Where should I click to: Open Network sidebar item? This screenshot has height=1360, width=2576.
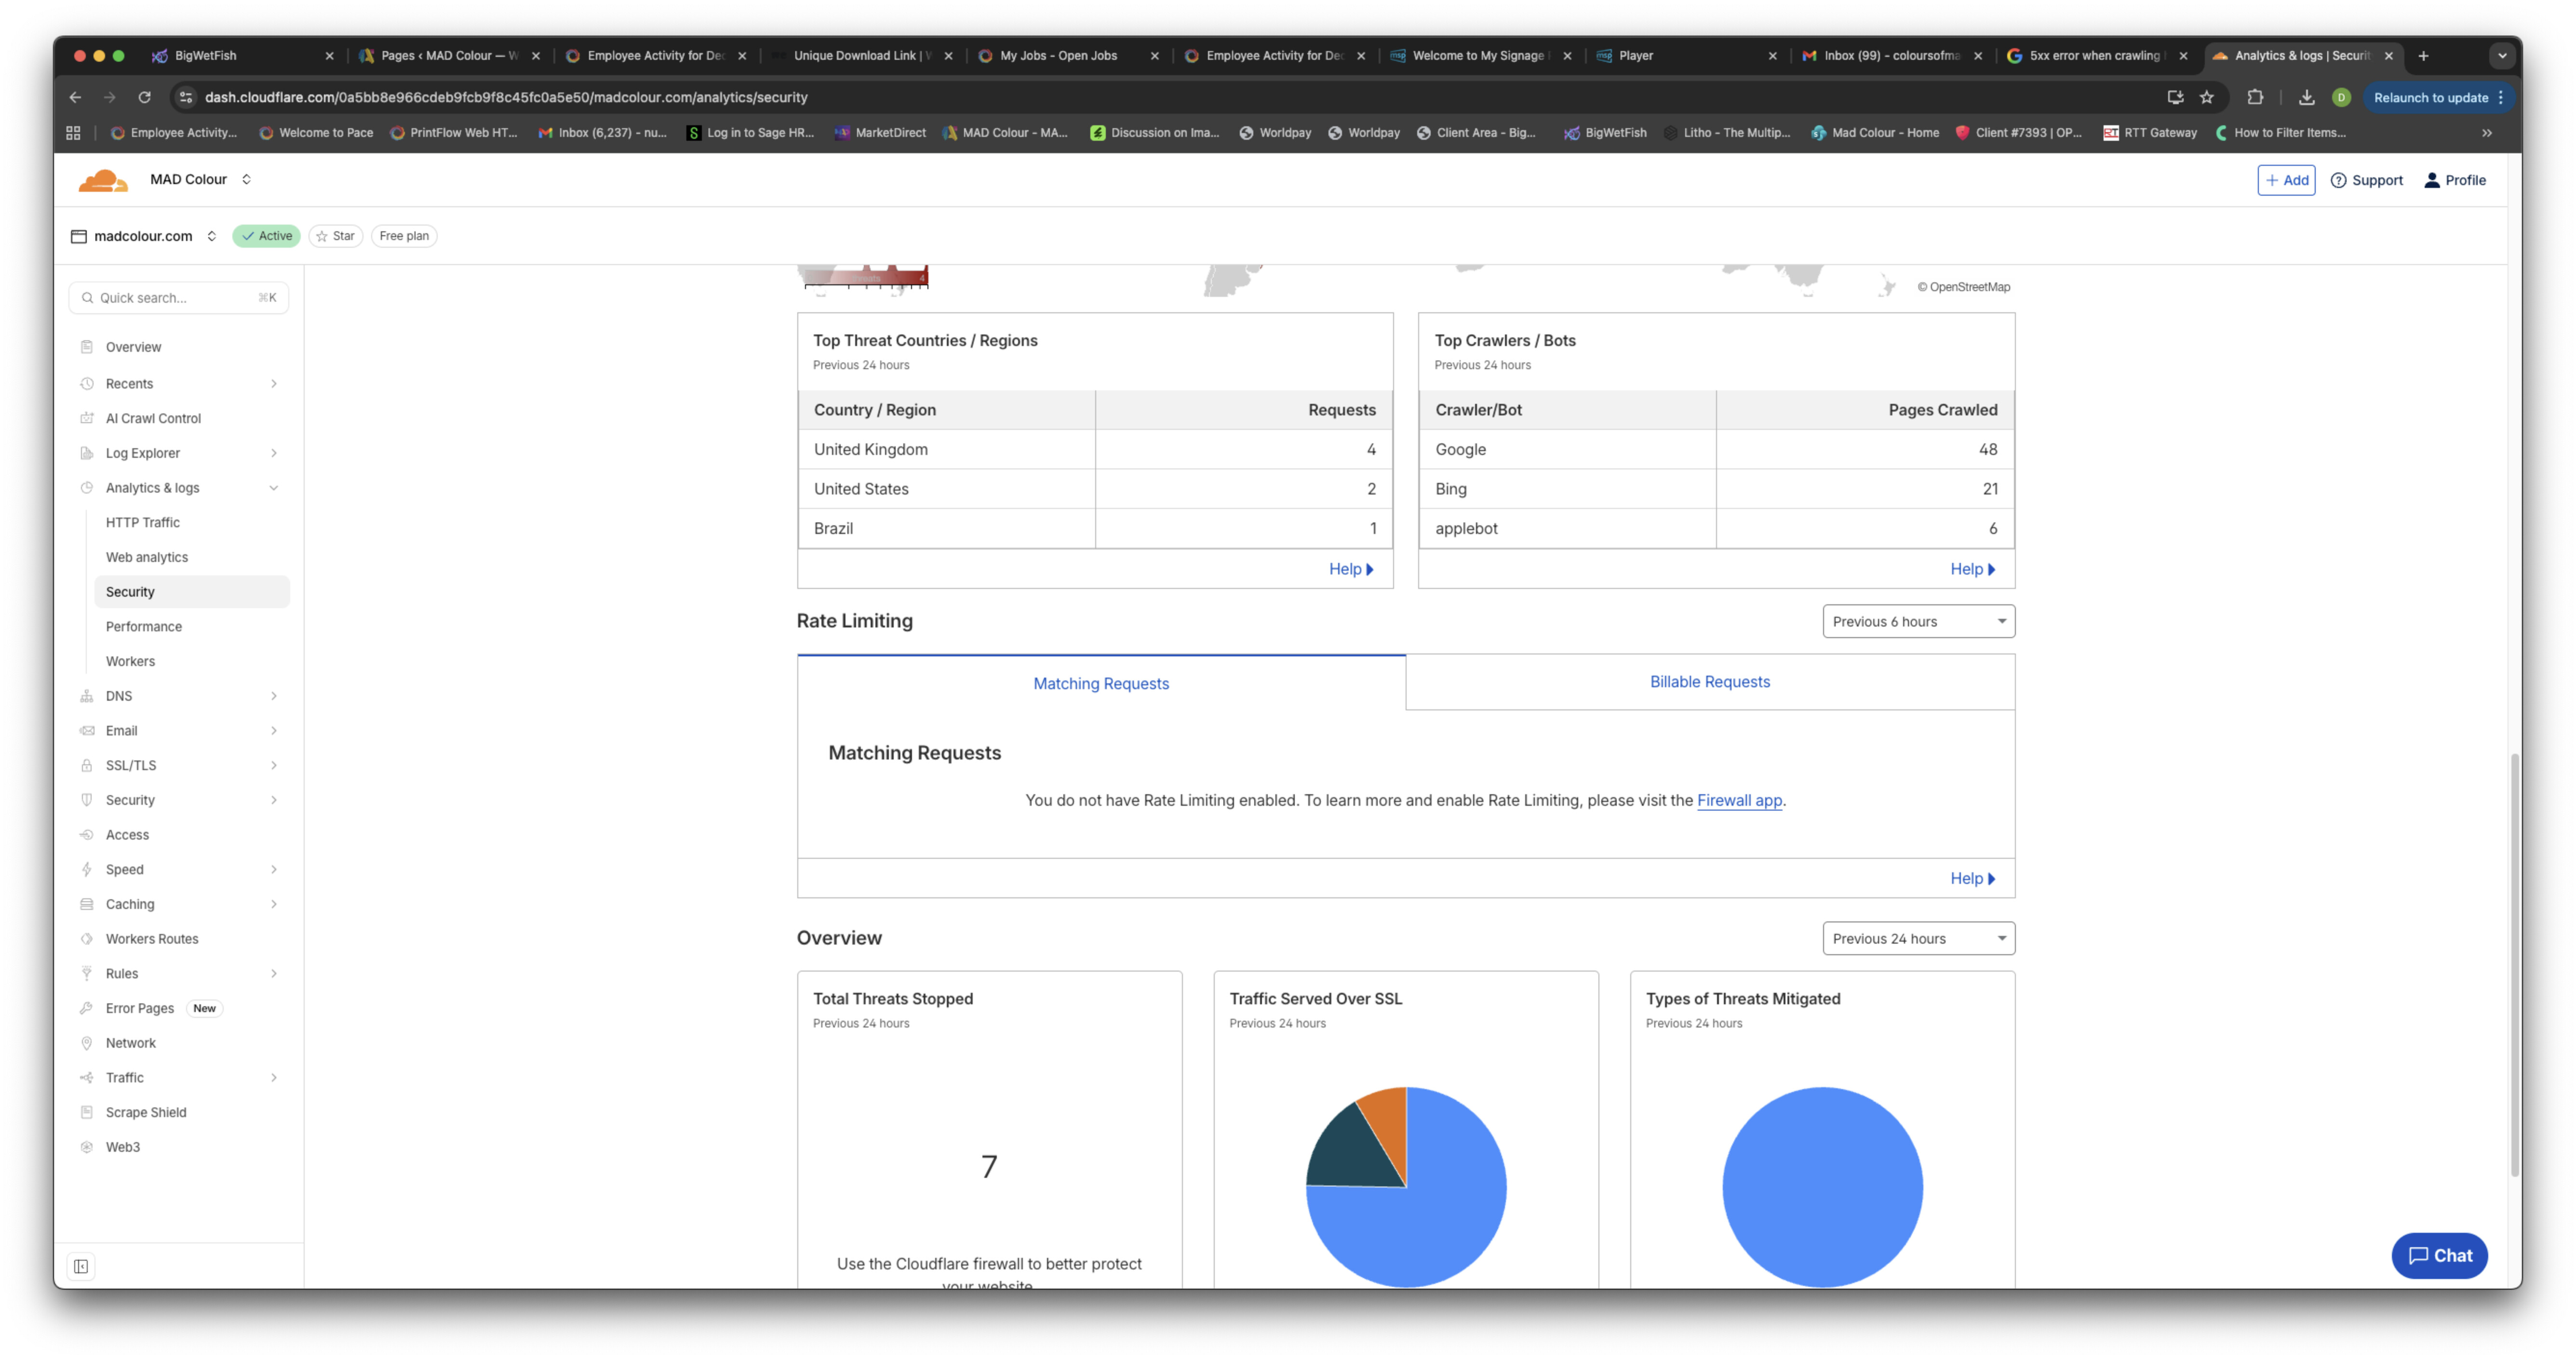coord(130,1042)
